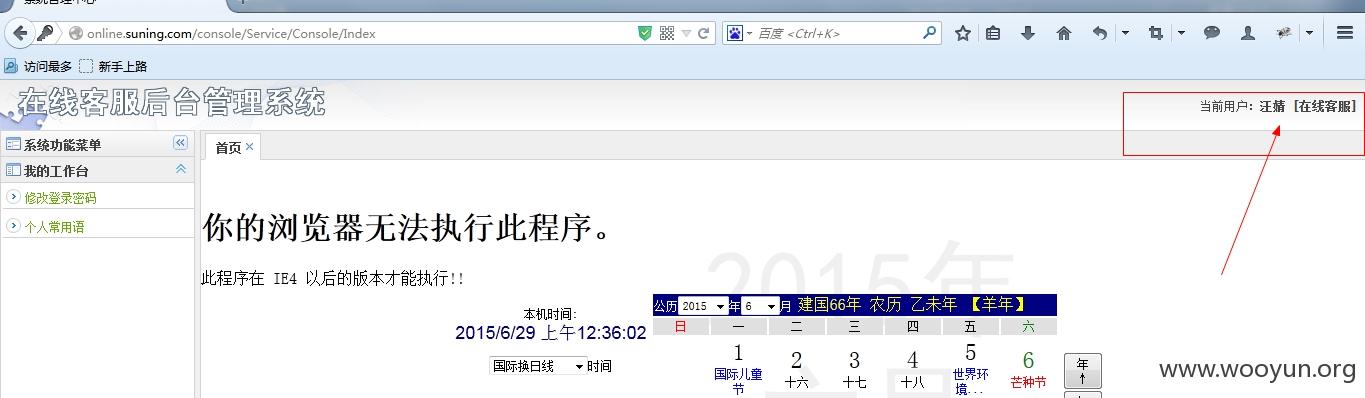Open 修改登录密码 menu item
1365x398 pixels.
60,198
